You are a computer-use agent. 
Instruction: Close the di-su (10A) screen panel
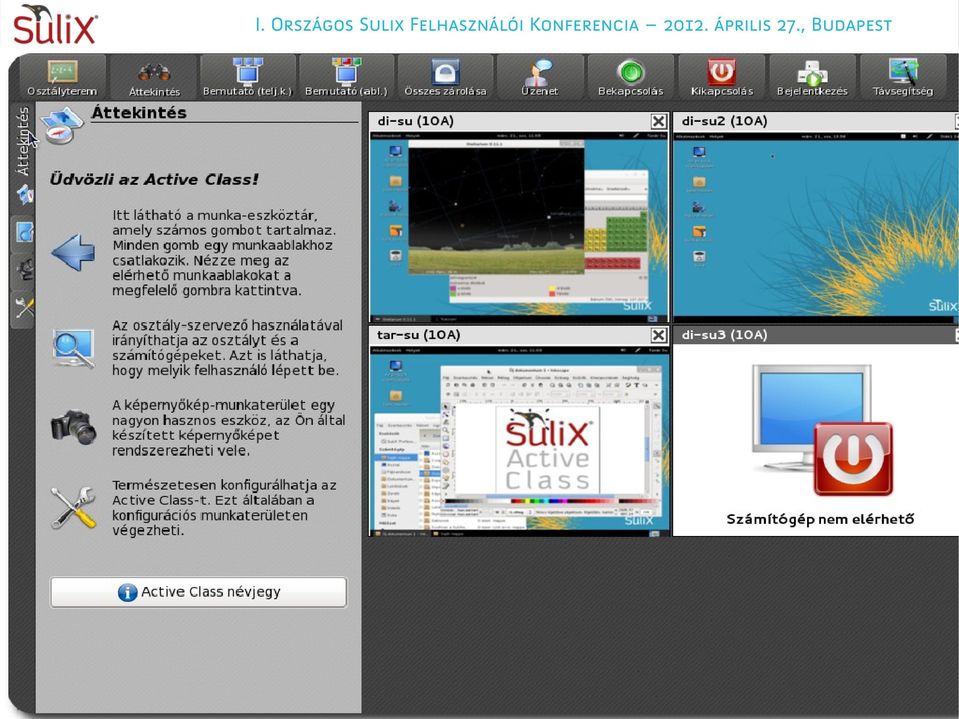click(x=659, y=121)
